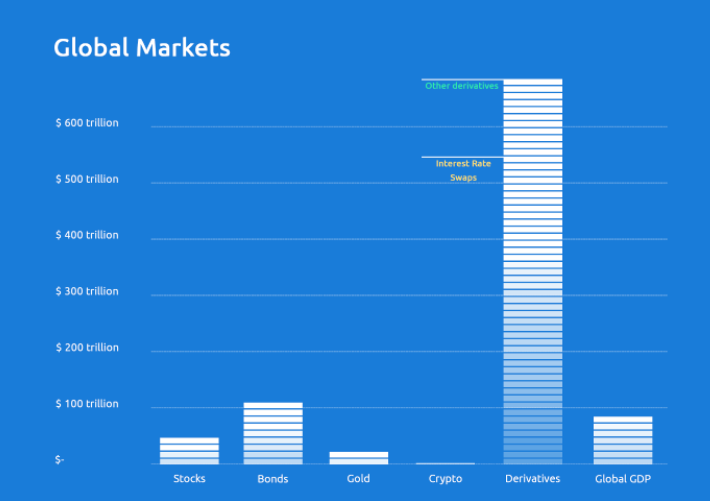
Task: Click the Global Markets chart title
Action: [141, 48]
